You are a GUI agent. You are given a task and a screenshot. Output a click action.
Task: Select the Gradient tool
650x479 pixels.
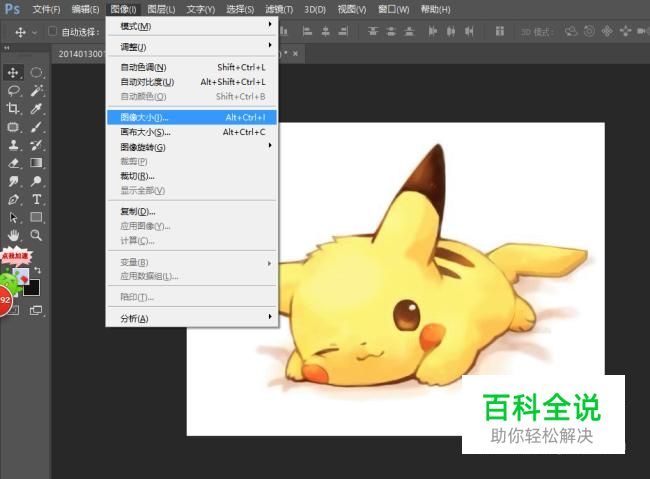[36, 163]
